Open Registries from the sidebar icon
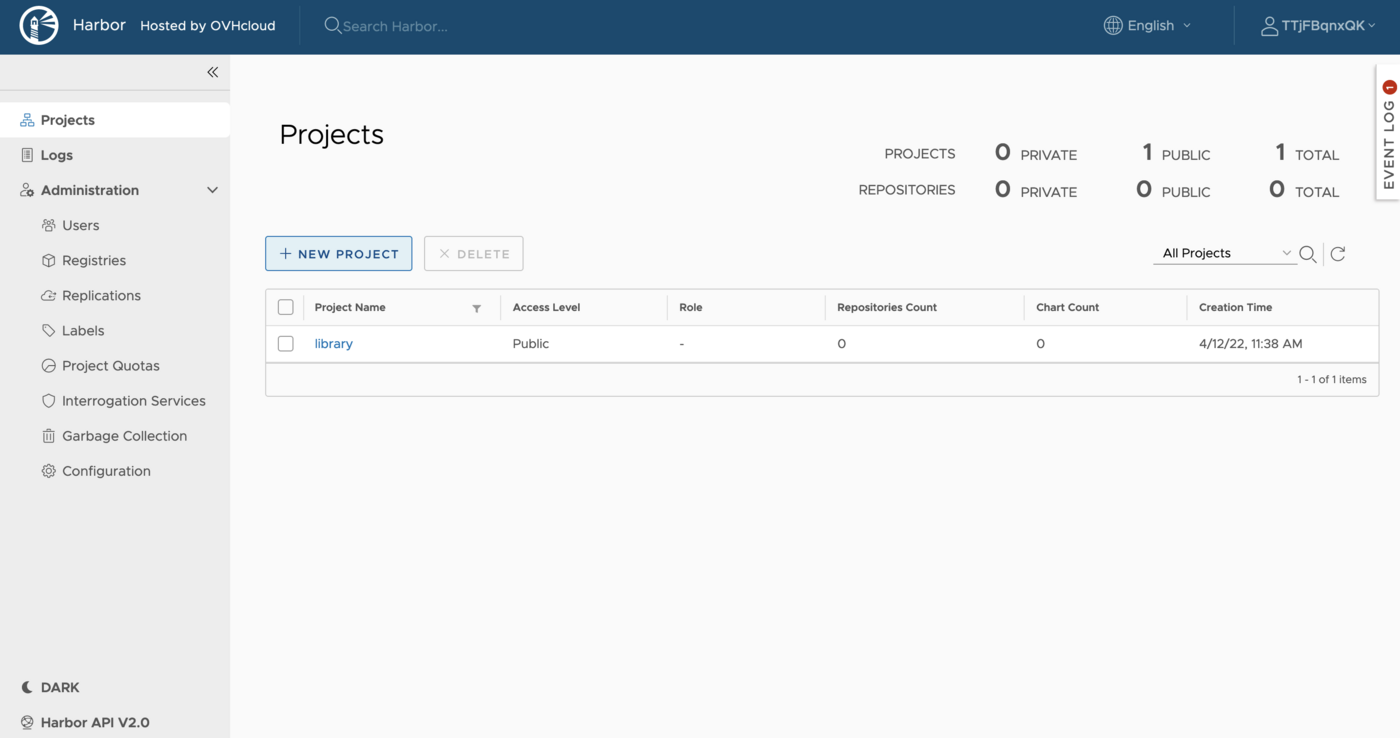Viewport: 1400px width, 738px height. [48, 260]
